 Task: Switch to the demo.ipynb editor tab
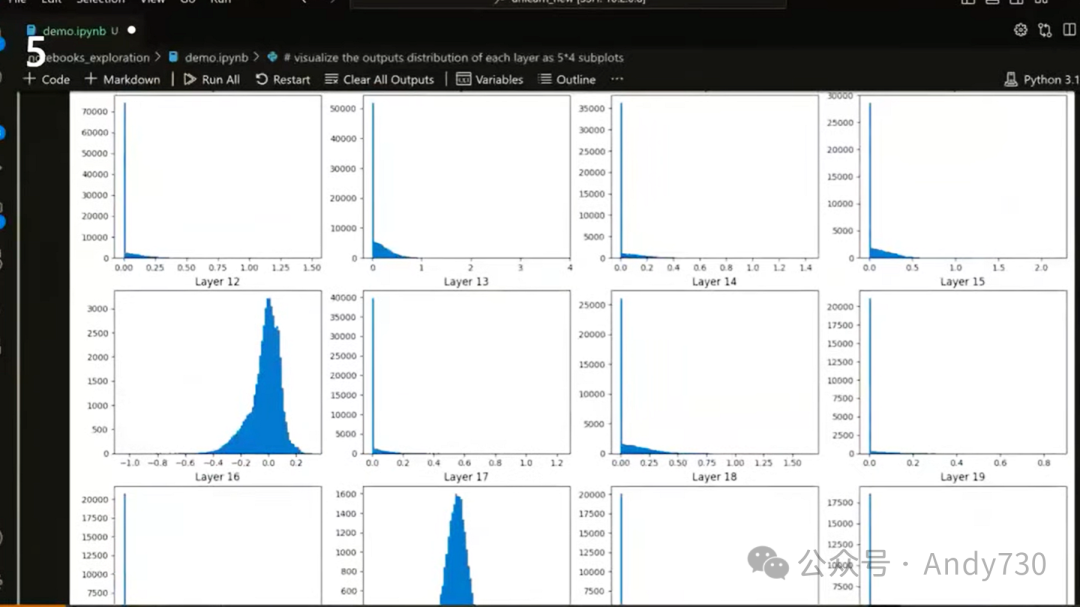point(74,31)
